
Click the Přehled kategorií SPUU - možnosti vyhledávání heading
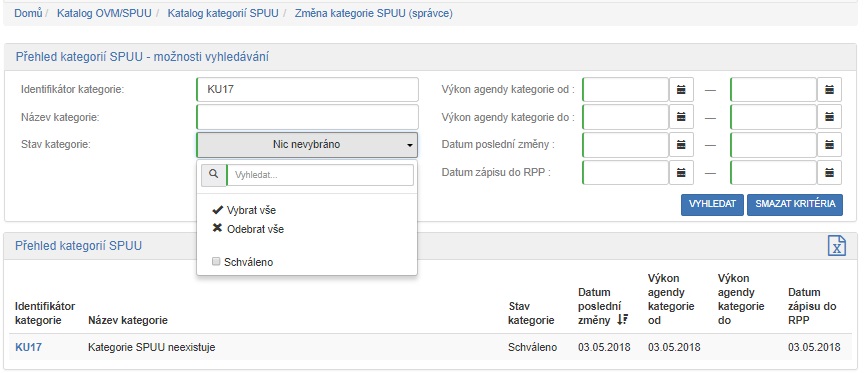pos(142,56)
